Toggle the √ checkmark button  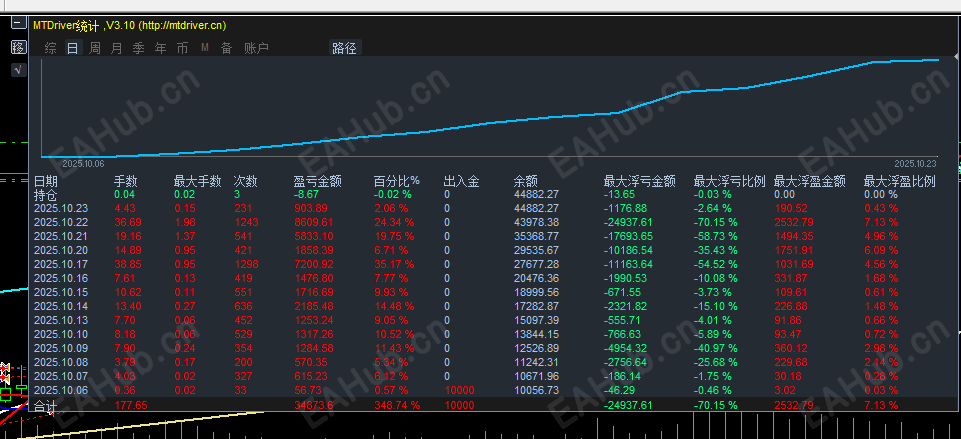point(18,70)
